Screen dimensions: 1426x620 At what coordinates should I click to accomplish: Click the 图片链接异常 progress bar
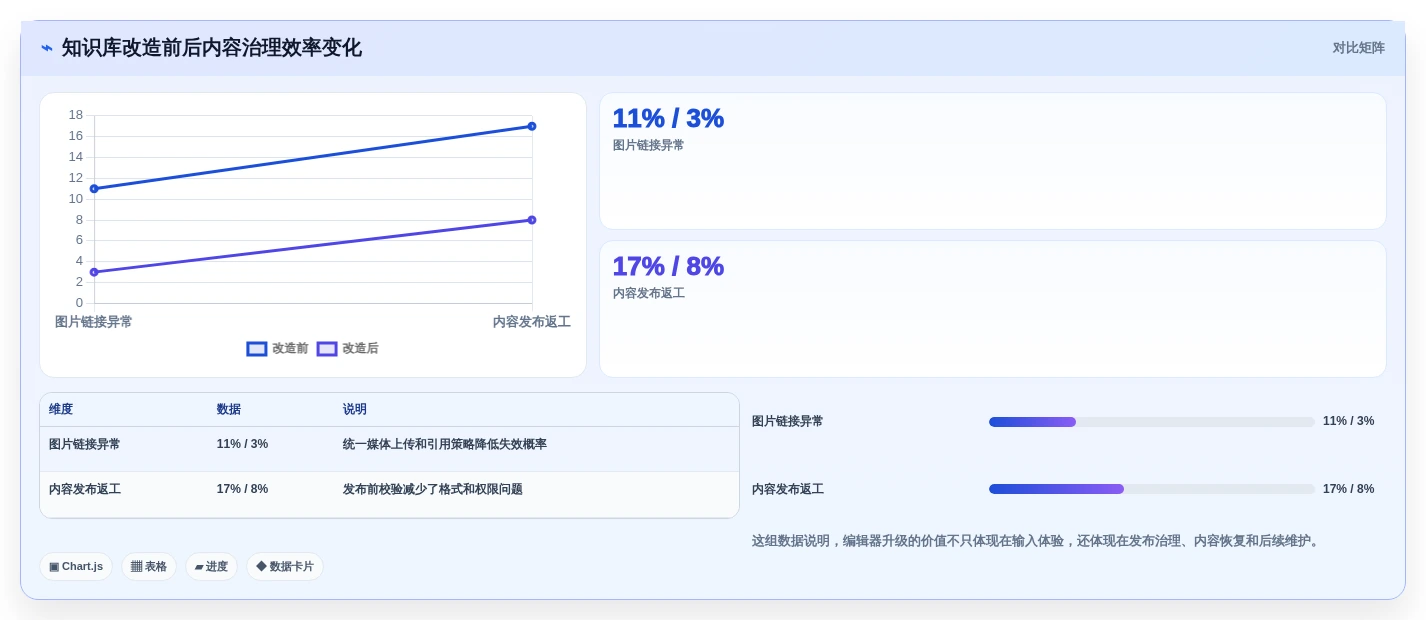1152,422
